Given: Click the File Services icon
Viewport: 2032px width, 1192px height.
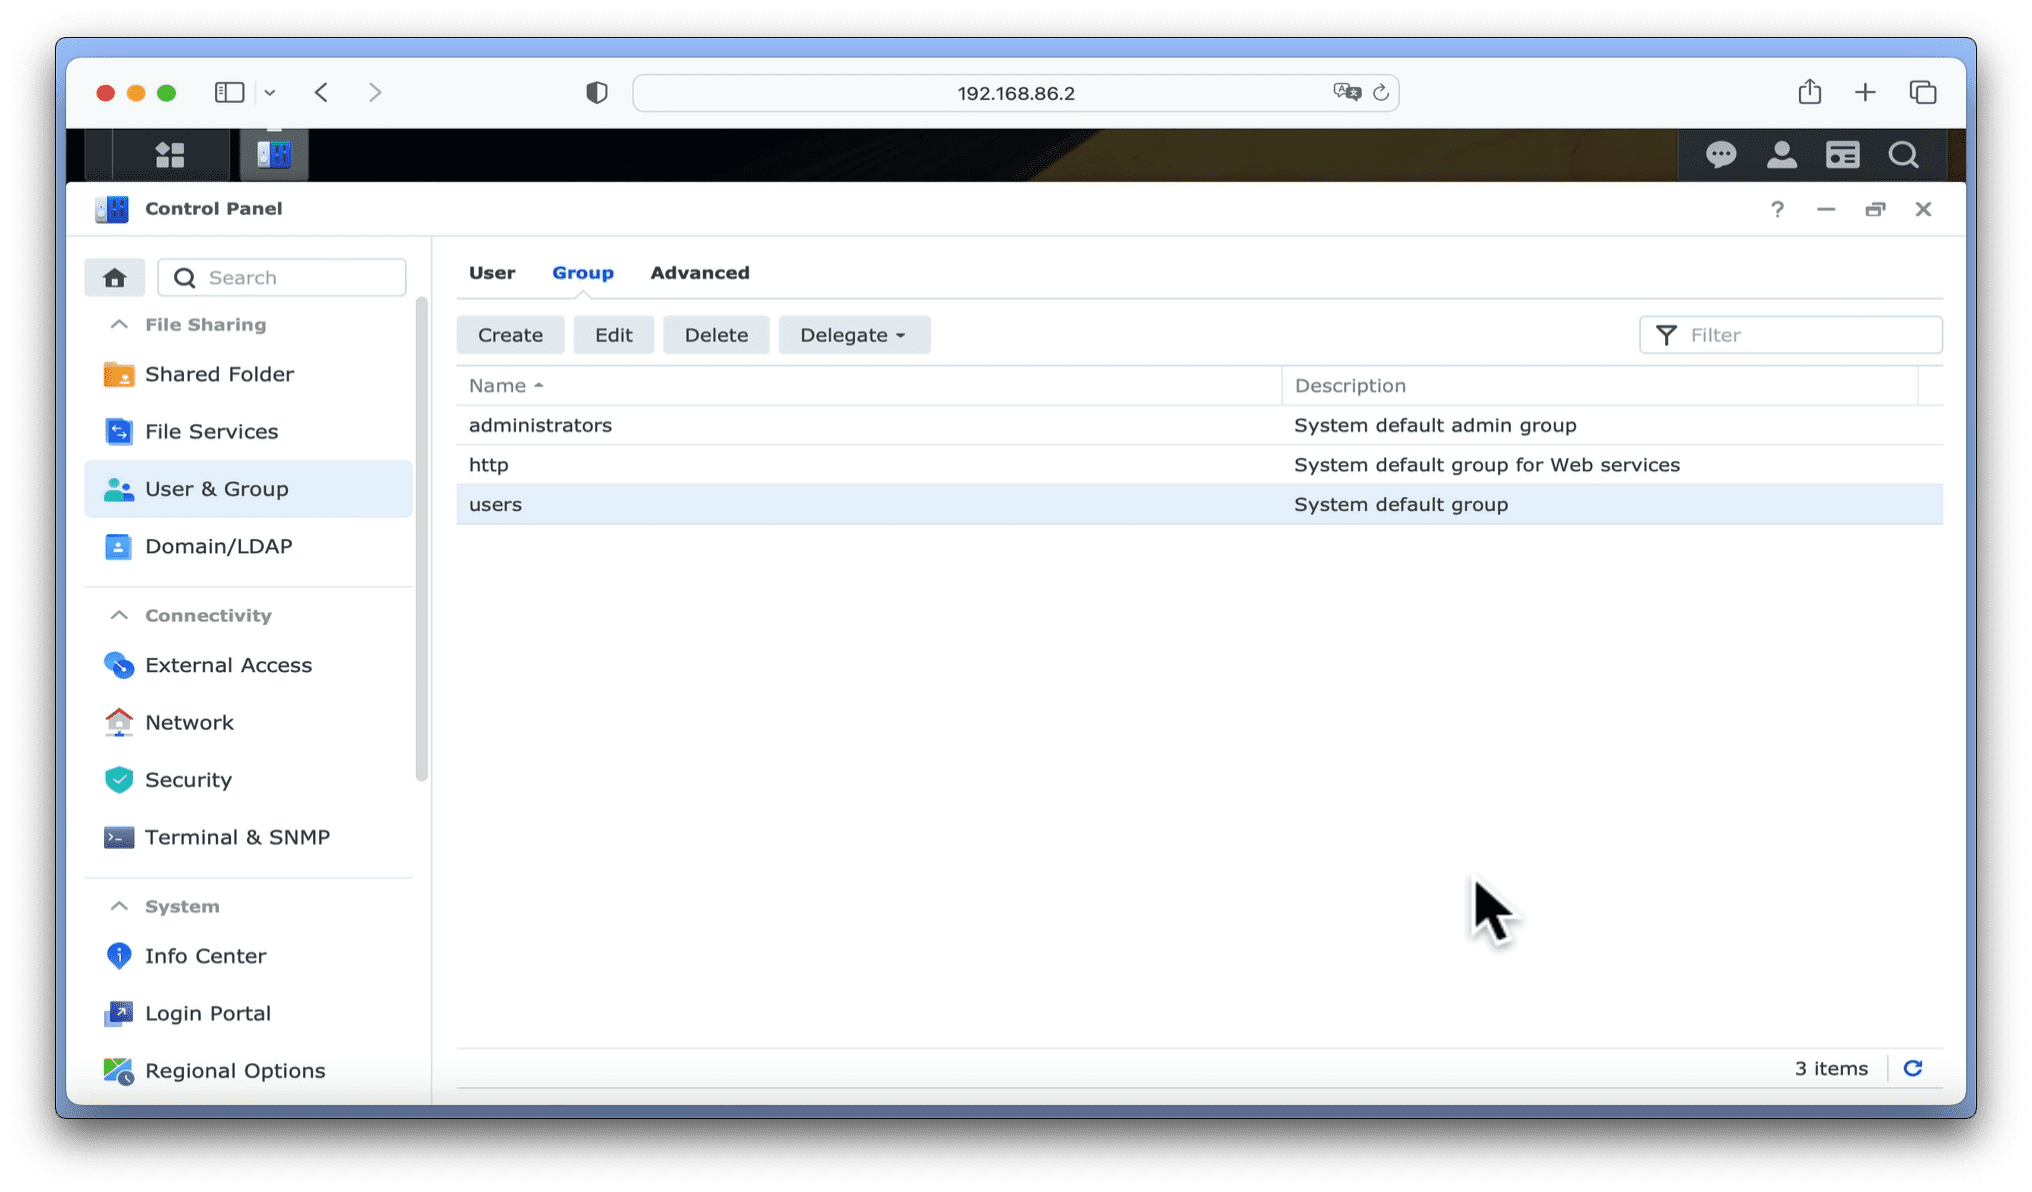Looking at the screenshot, I should click(x=119, y=431).
